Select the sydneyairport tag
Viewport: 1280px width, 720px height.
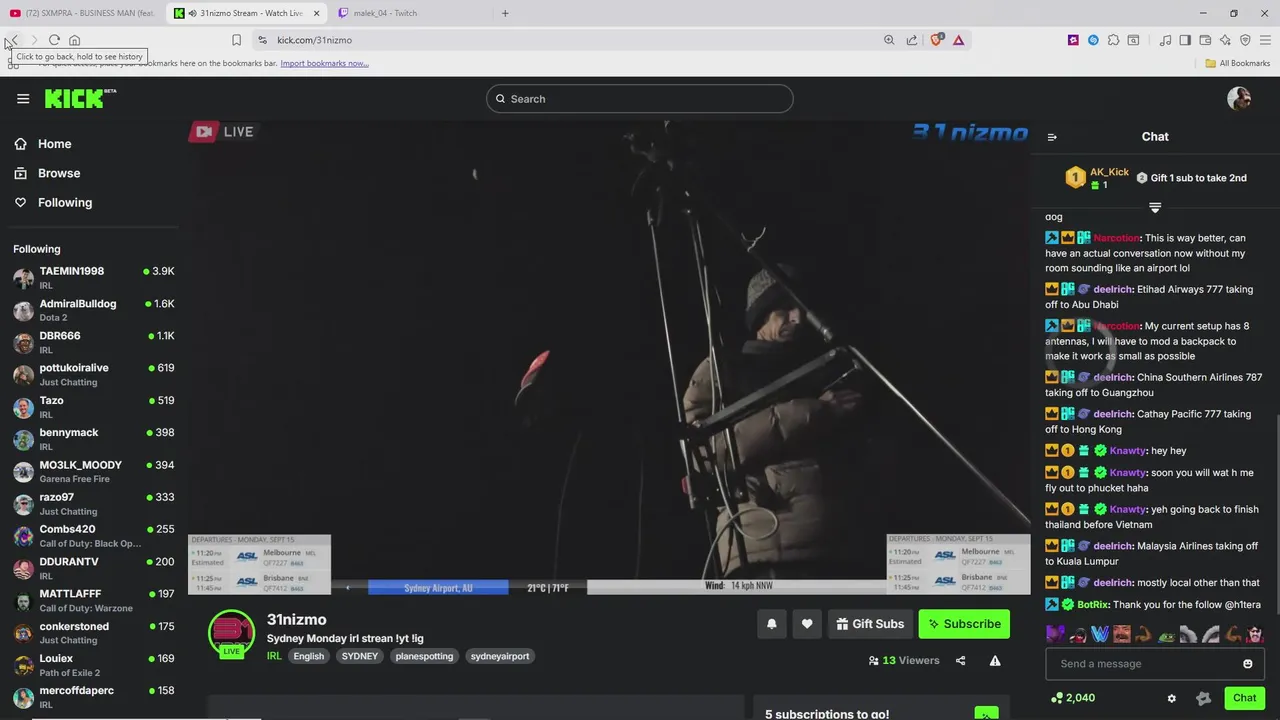(x=500, y=656)
